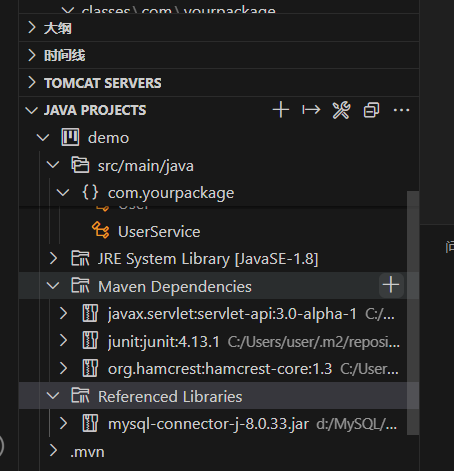Image resolution: width=454 pixels, height=471 pixels.
Task: Click the com.yourpackage braces icon
Action: (x=90, y=193)
